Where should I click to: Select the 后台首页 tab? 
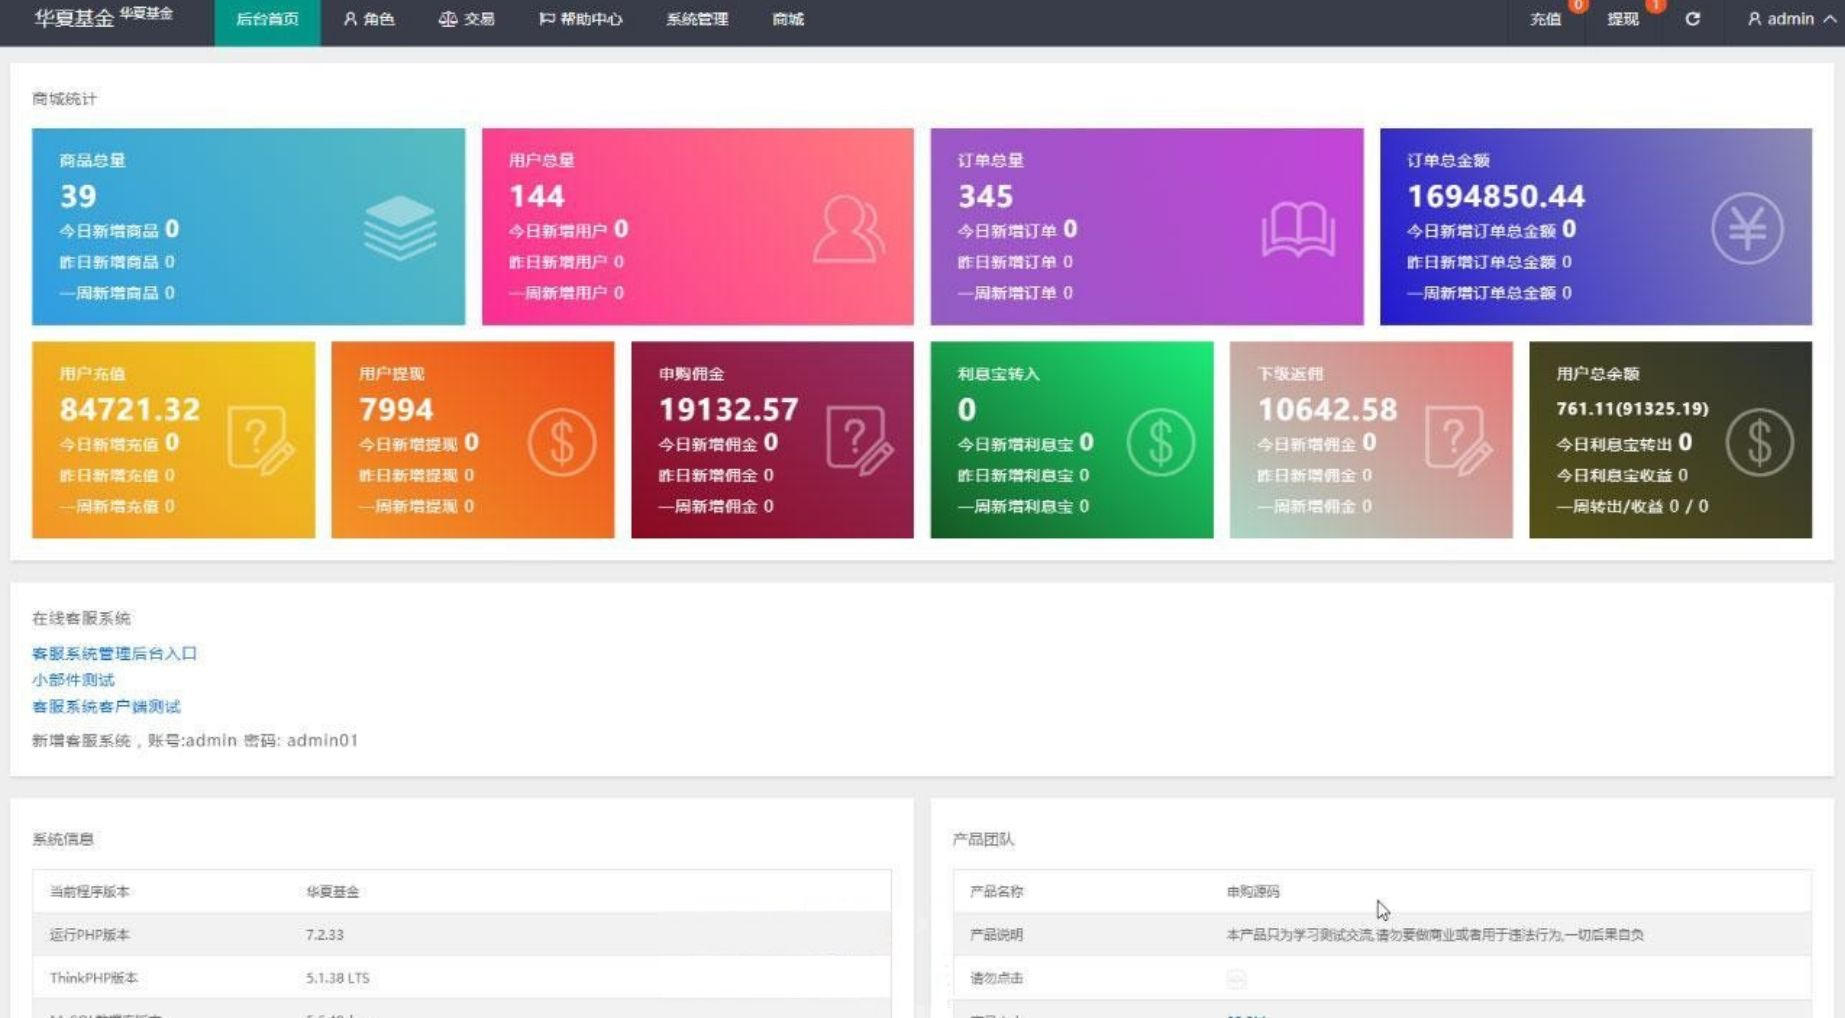tap(266, 18)
